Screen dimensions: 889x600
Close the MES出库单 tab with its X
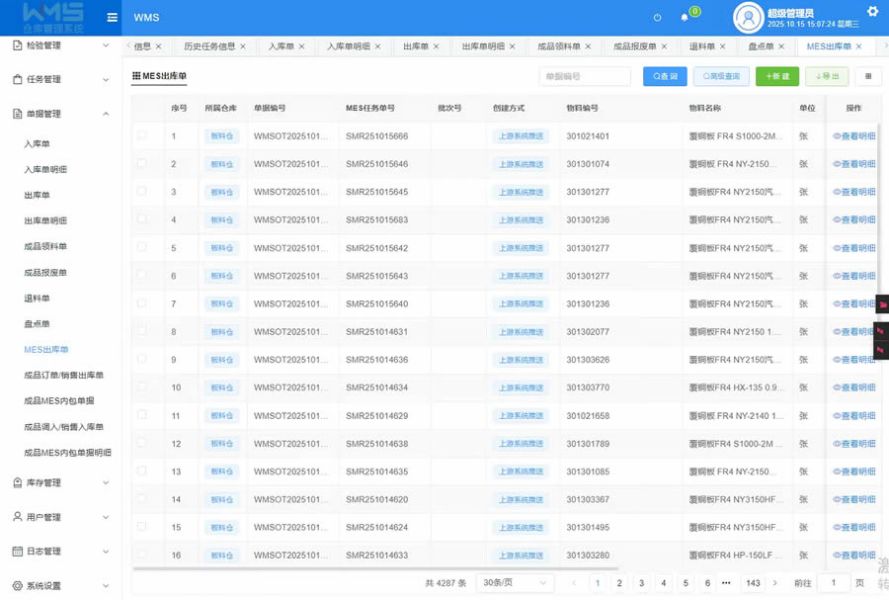click(x=859, y=47)
